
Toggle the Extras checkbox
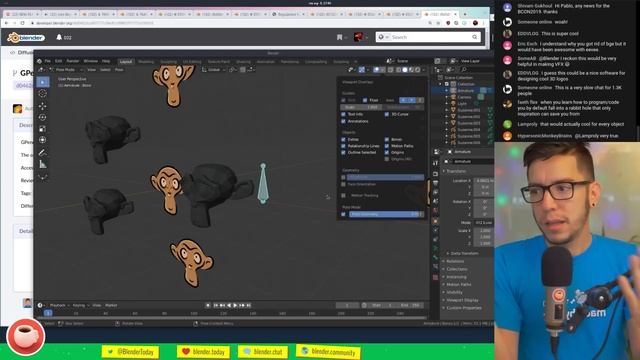coord(343,140)
